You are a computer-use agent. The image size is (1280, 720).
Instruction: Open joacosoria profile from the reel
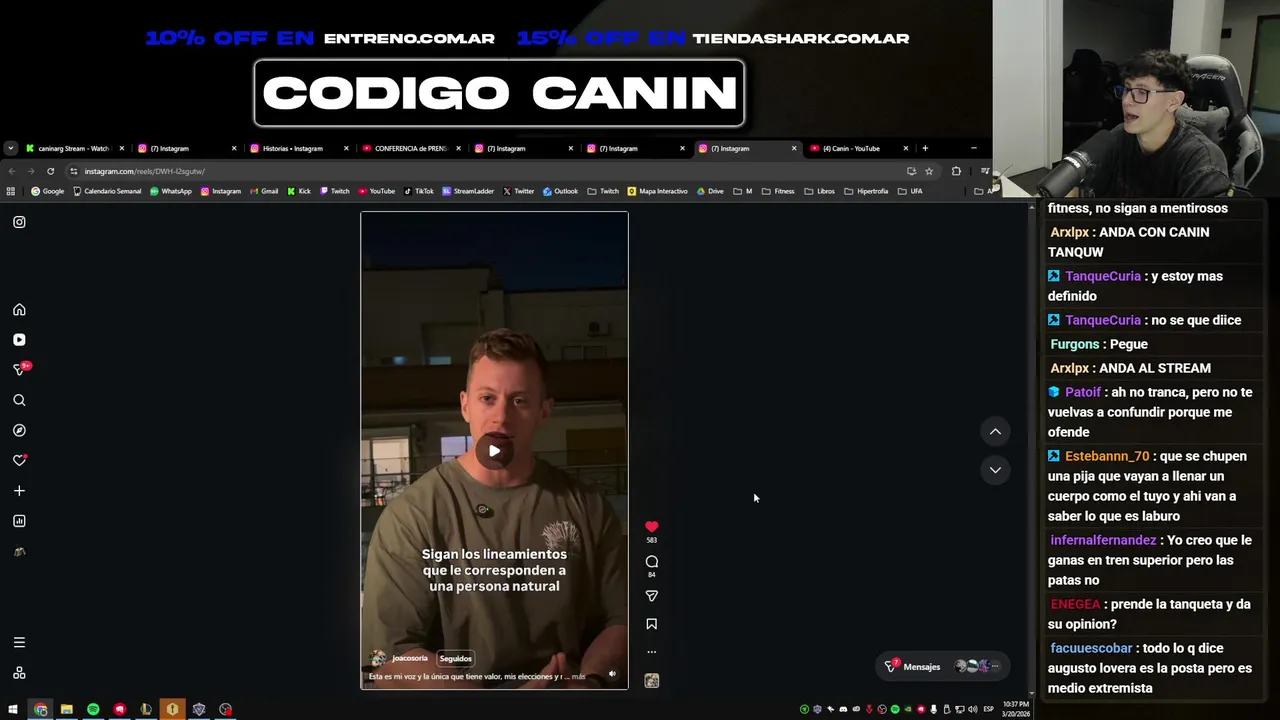(x=410, y=658)
